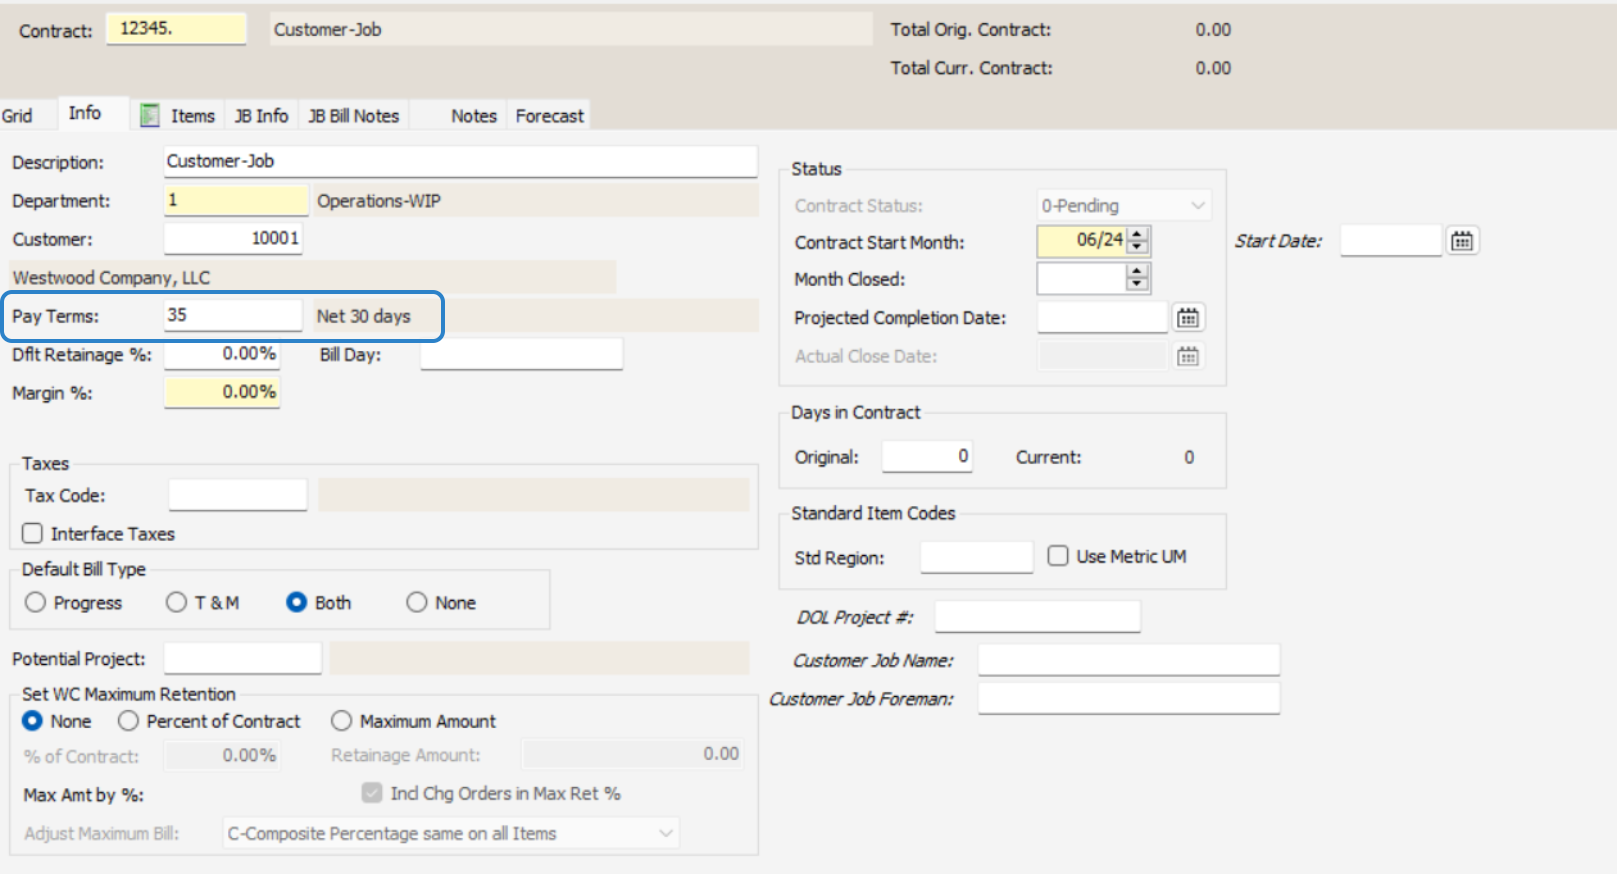
Task: Click the Westwood Company, LLC text
Action: (x=111, y=278)
